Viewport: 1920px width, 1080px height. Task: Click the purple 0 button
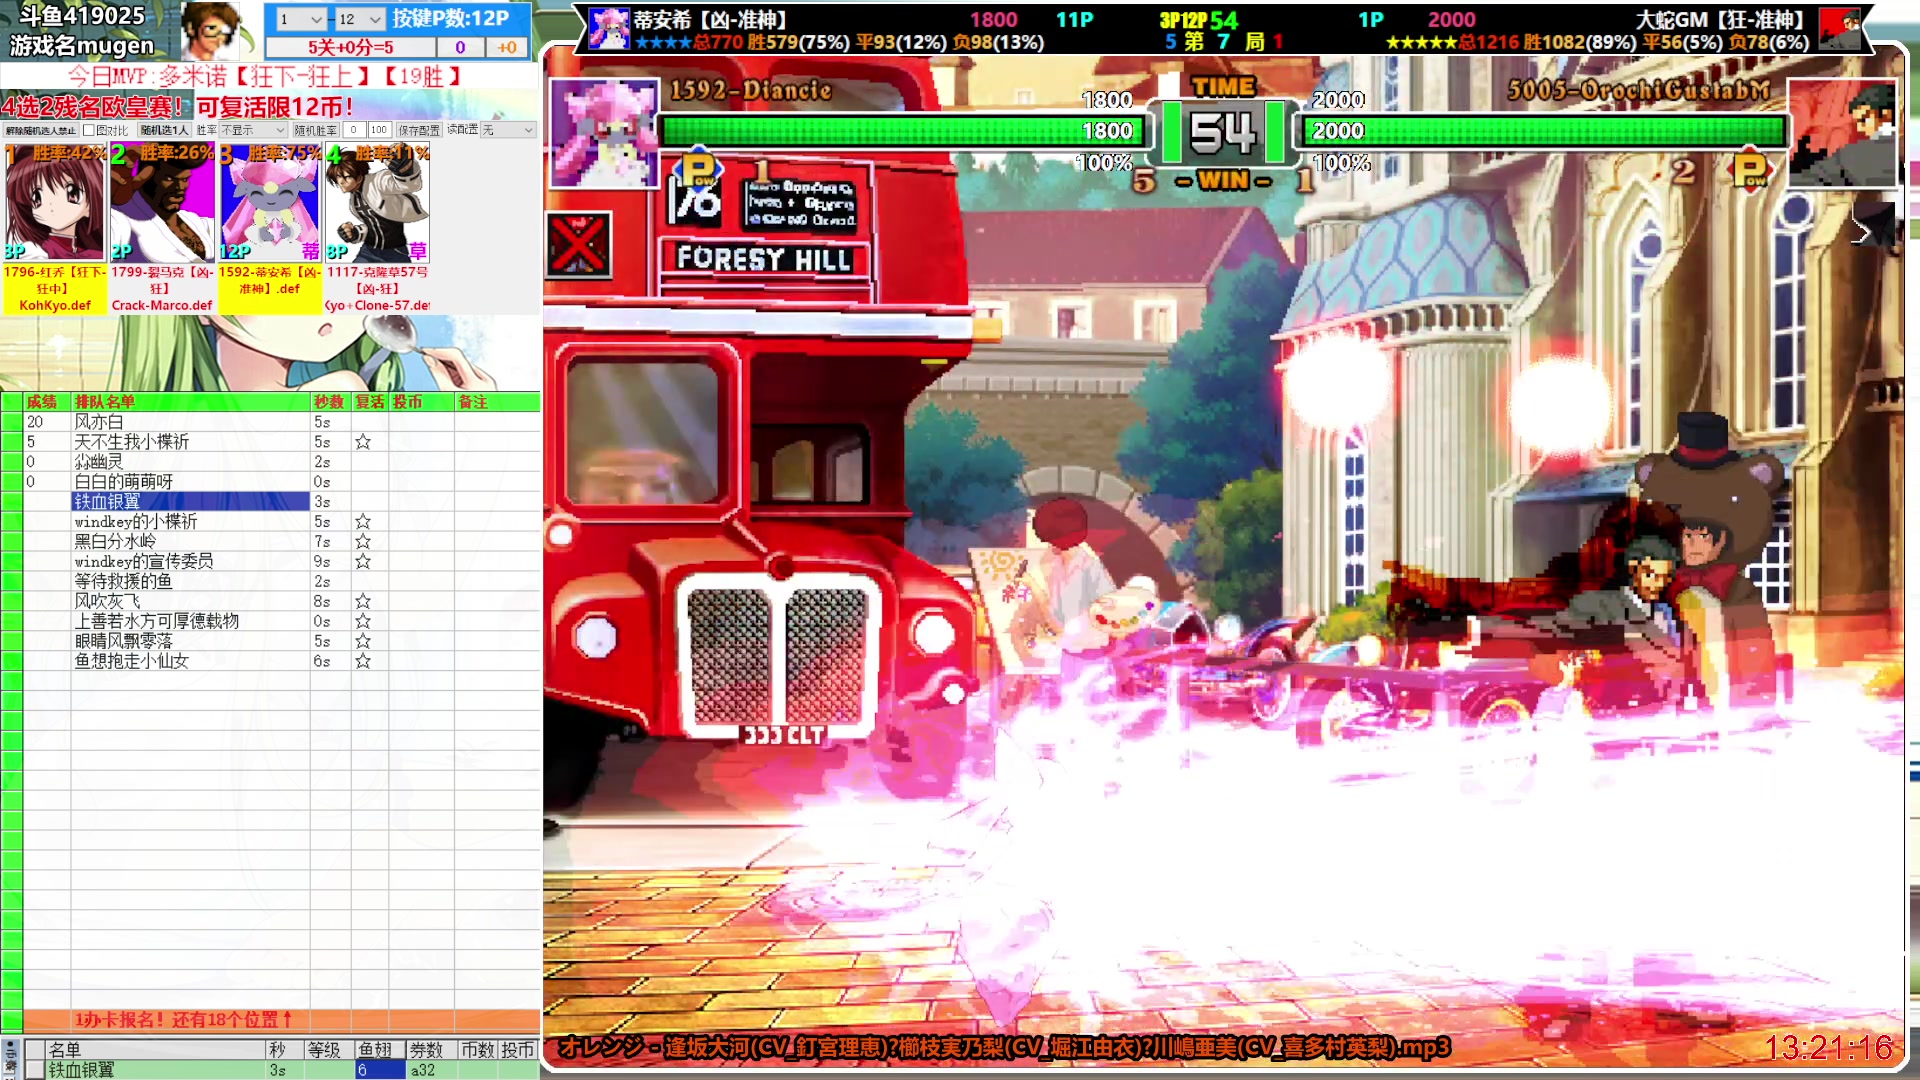coord(460,47)
